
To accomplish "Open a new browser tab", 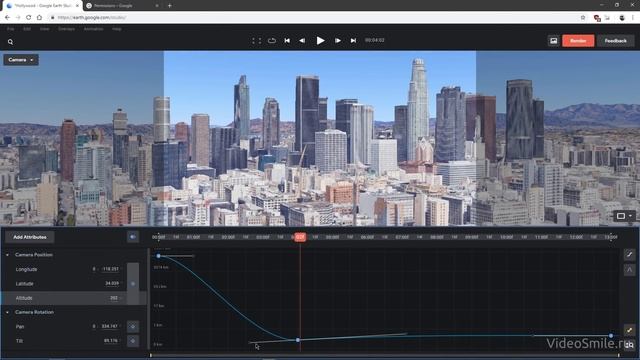I will coord(169,6).
